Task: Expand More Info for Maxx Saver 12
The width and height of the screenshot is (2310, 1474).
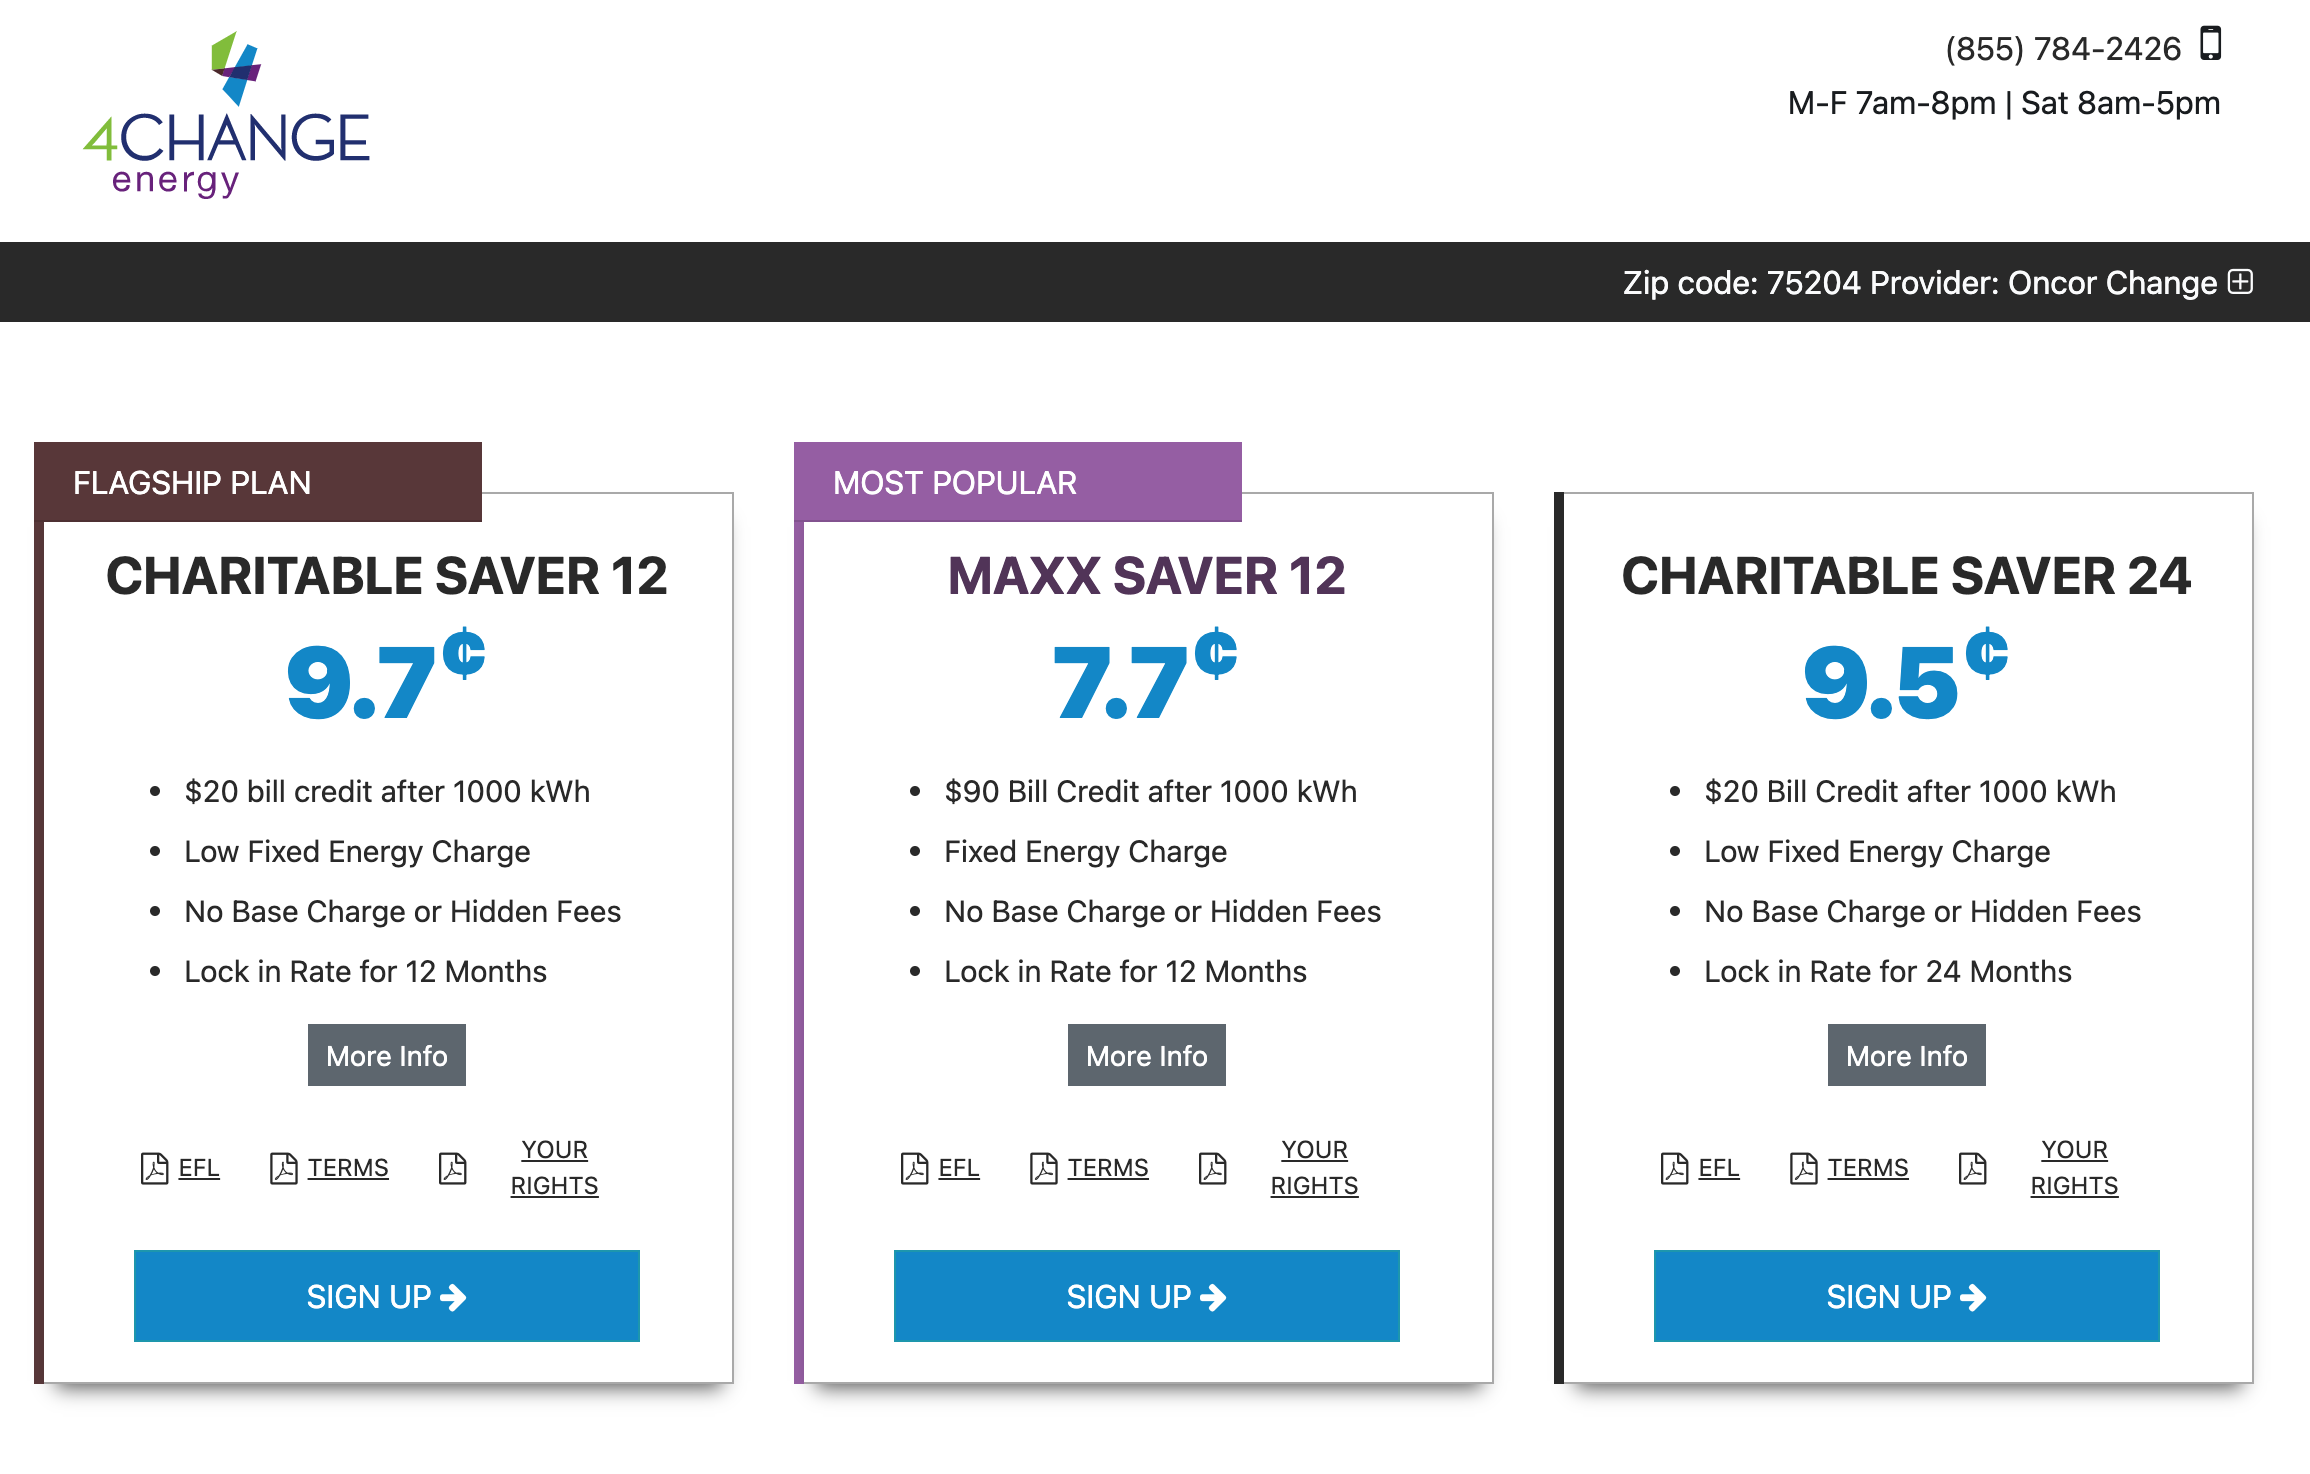Action: (x=1146, y=1055)
